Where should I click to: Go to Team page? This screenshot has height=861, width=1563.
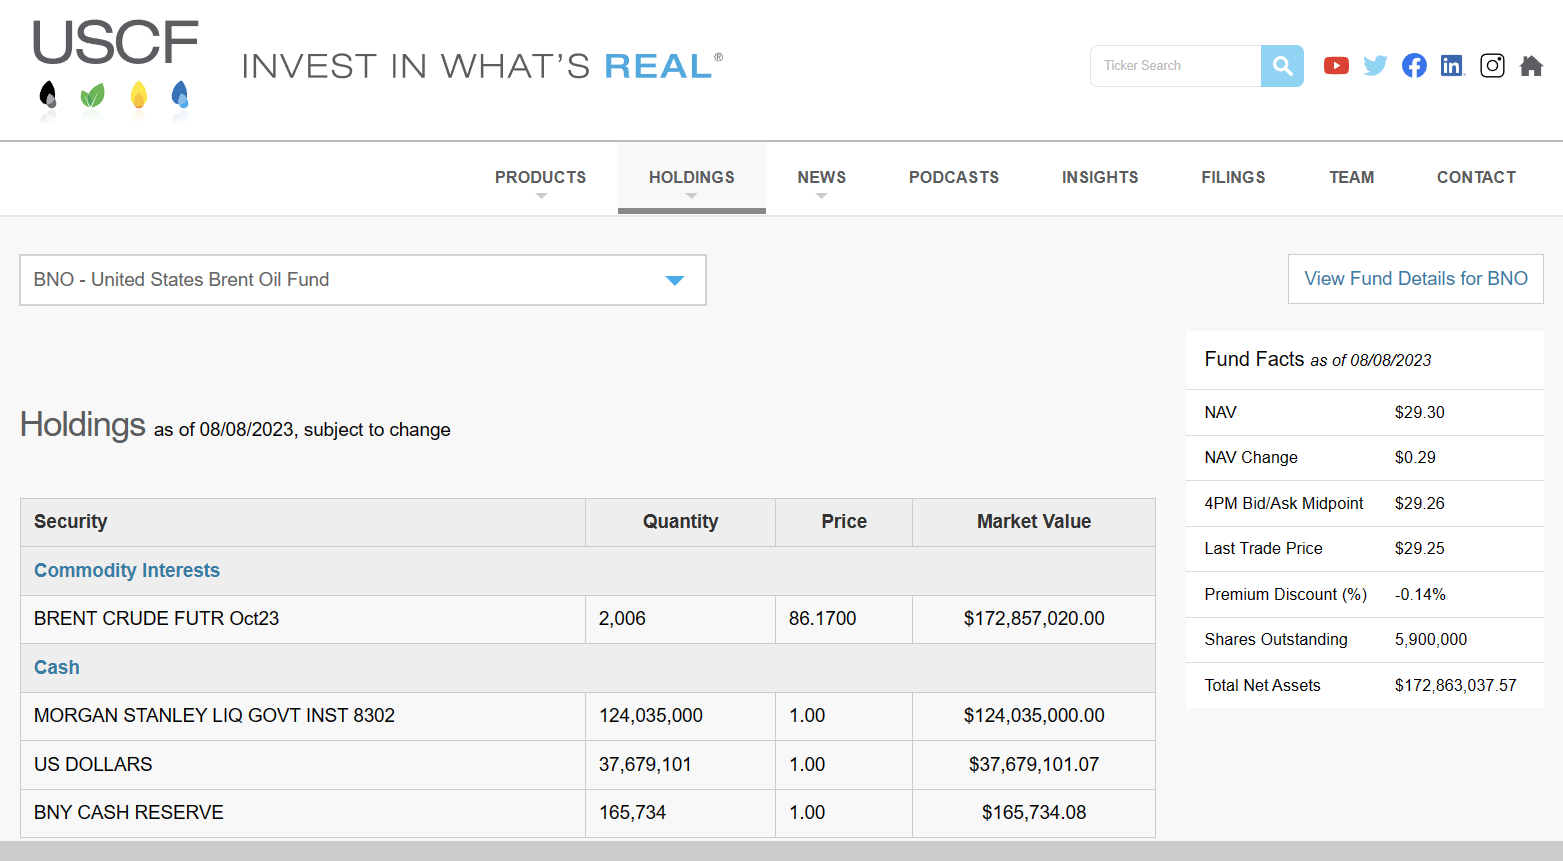click(x=1351, y=178)
